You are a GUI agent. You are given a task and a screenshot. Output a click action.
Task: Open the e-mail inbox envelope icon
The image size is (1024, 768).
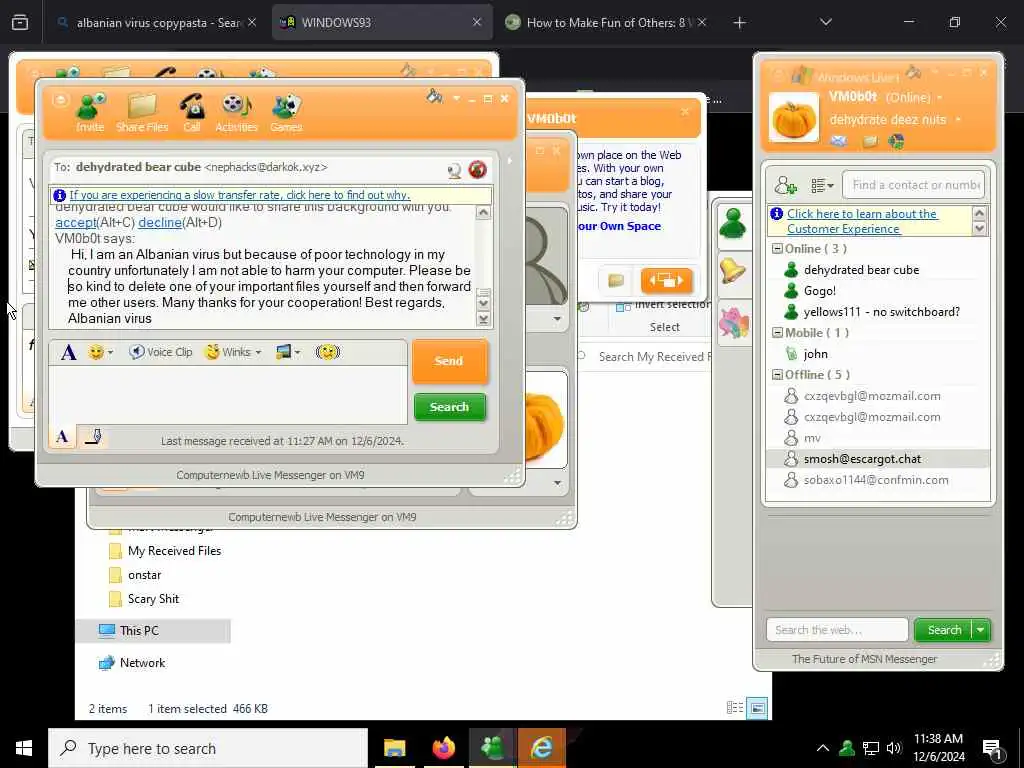[839, 141]
